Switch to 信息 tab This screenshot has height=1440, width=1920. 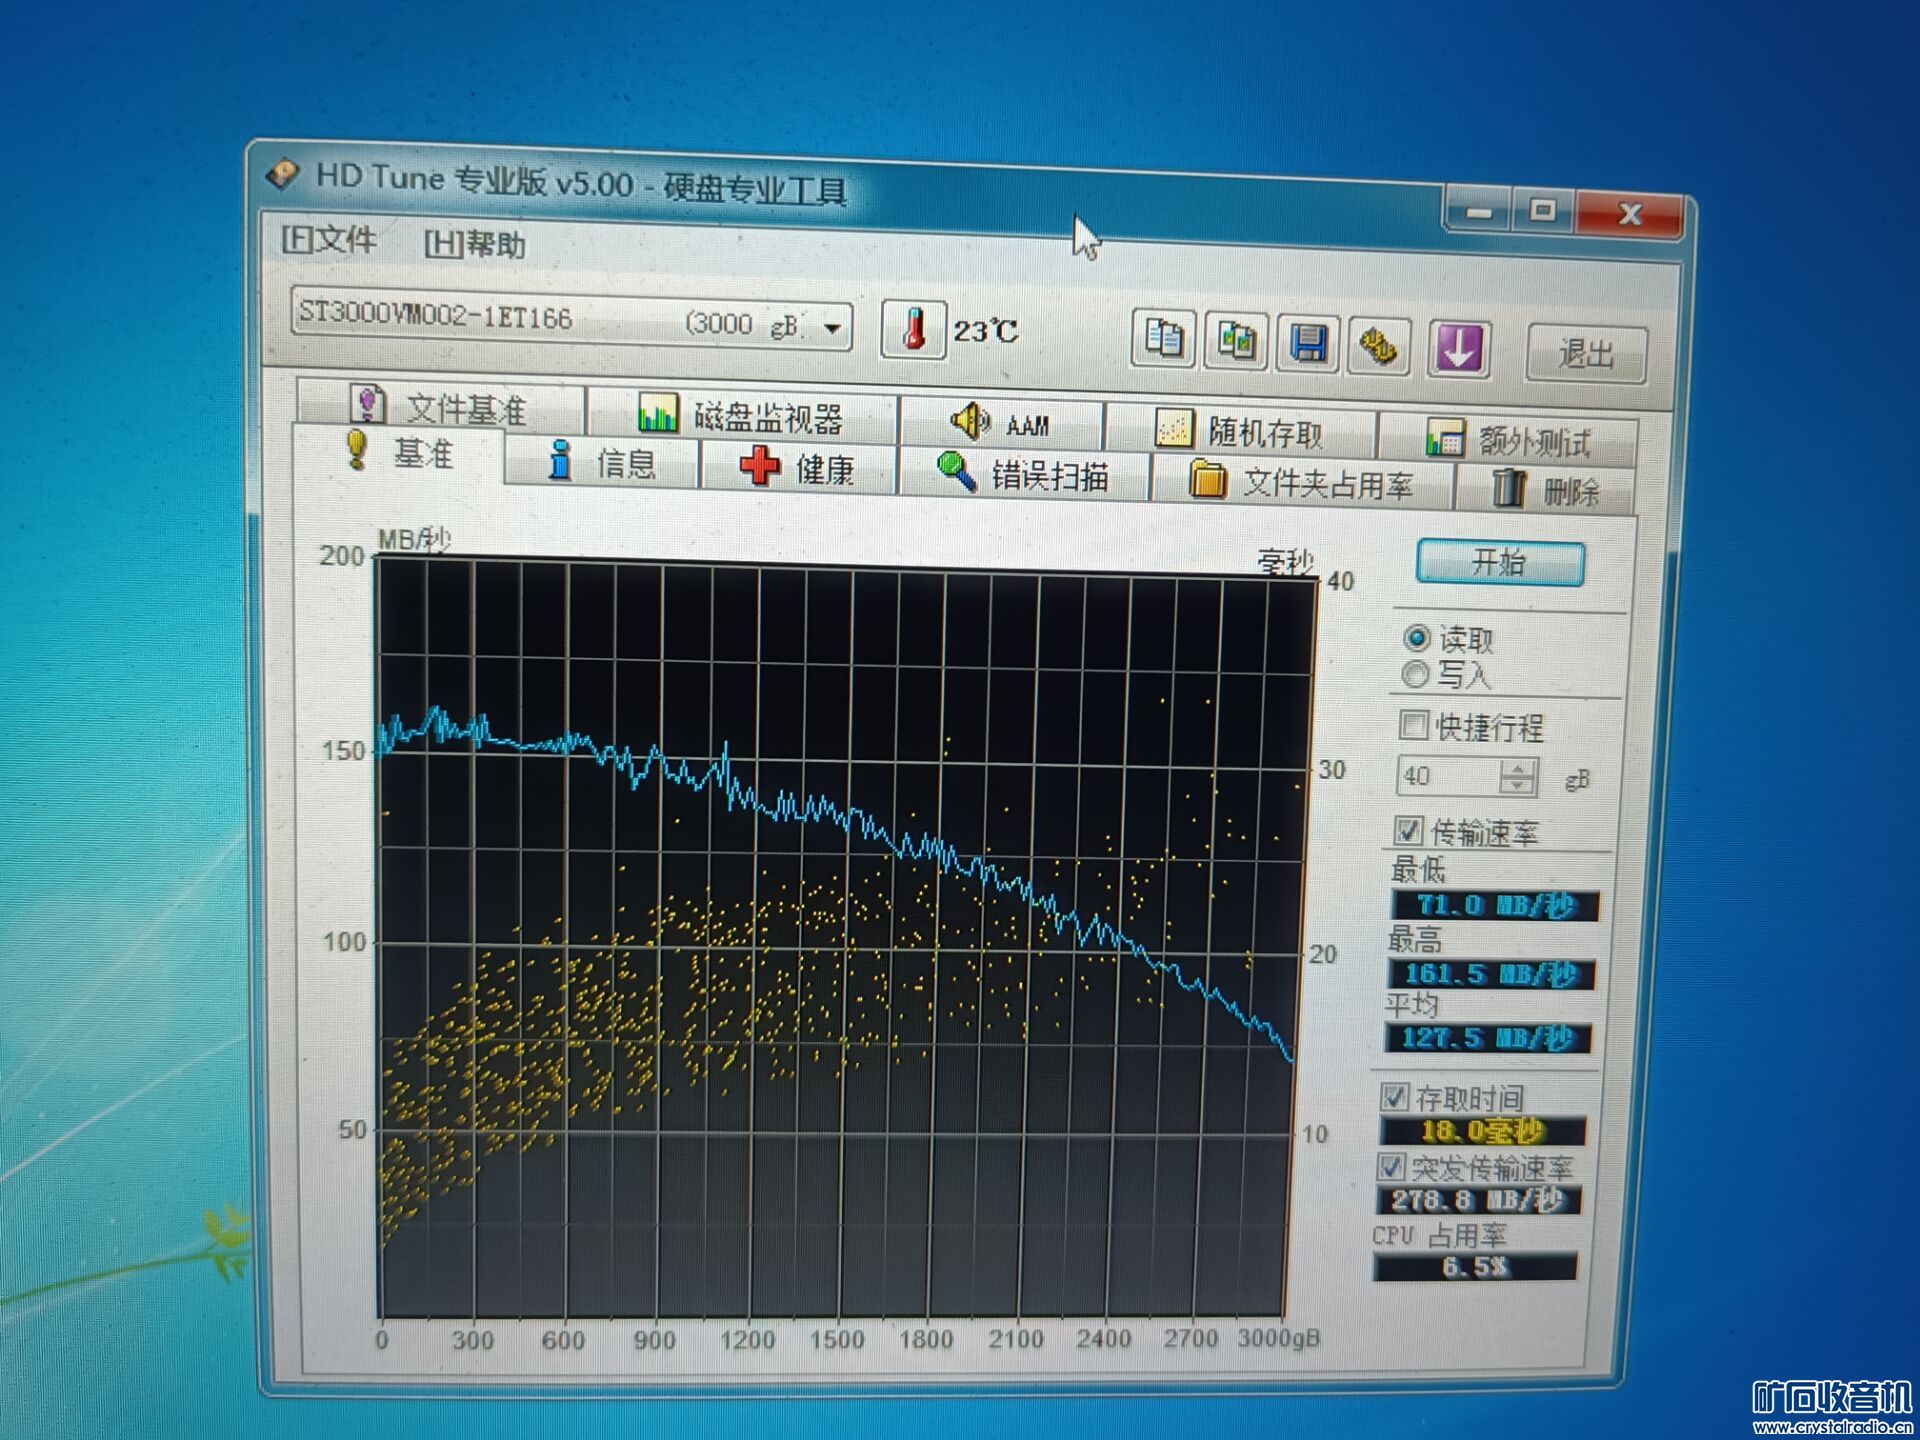601,463
